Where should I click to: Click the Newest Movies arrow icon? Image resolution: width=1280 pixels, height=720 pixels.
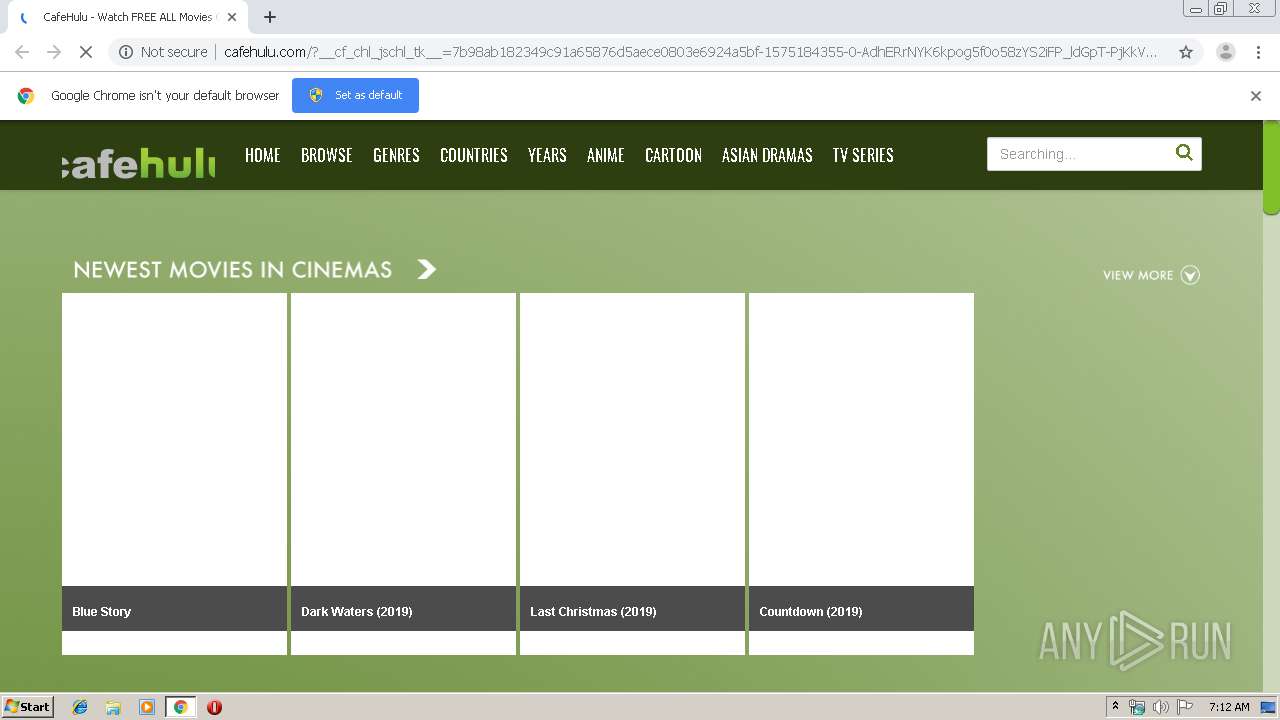pos(427,269)
